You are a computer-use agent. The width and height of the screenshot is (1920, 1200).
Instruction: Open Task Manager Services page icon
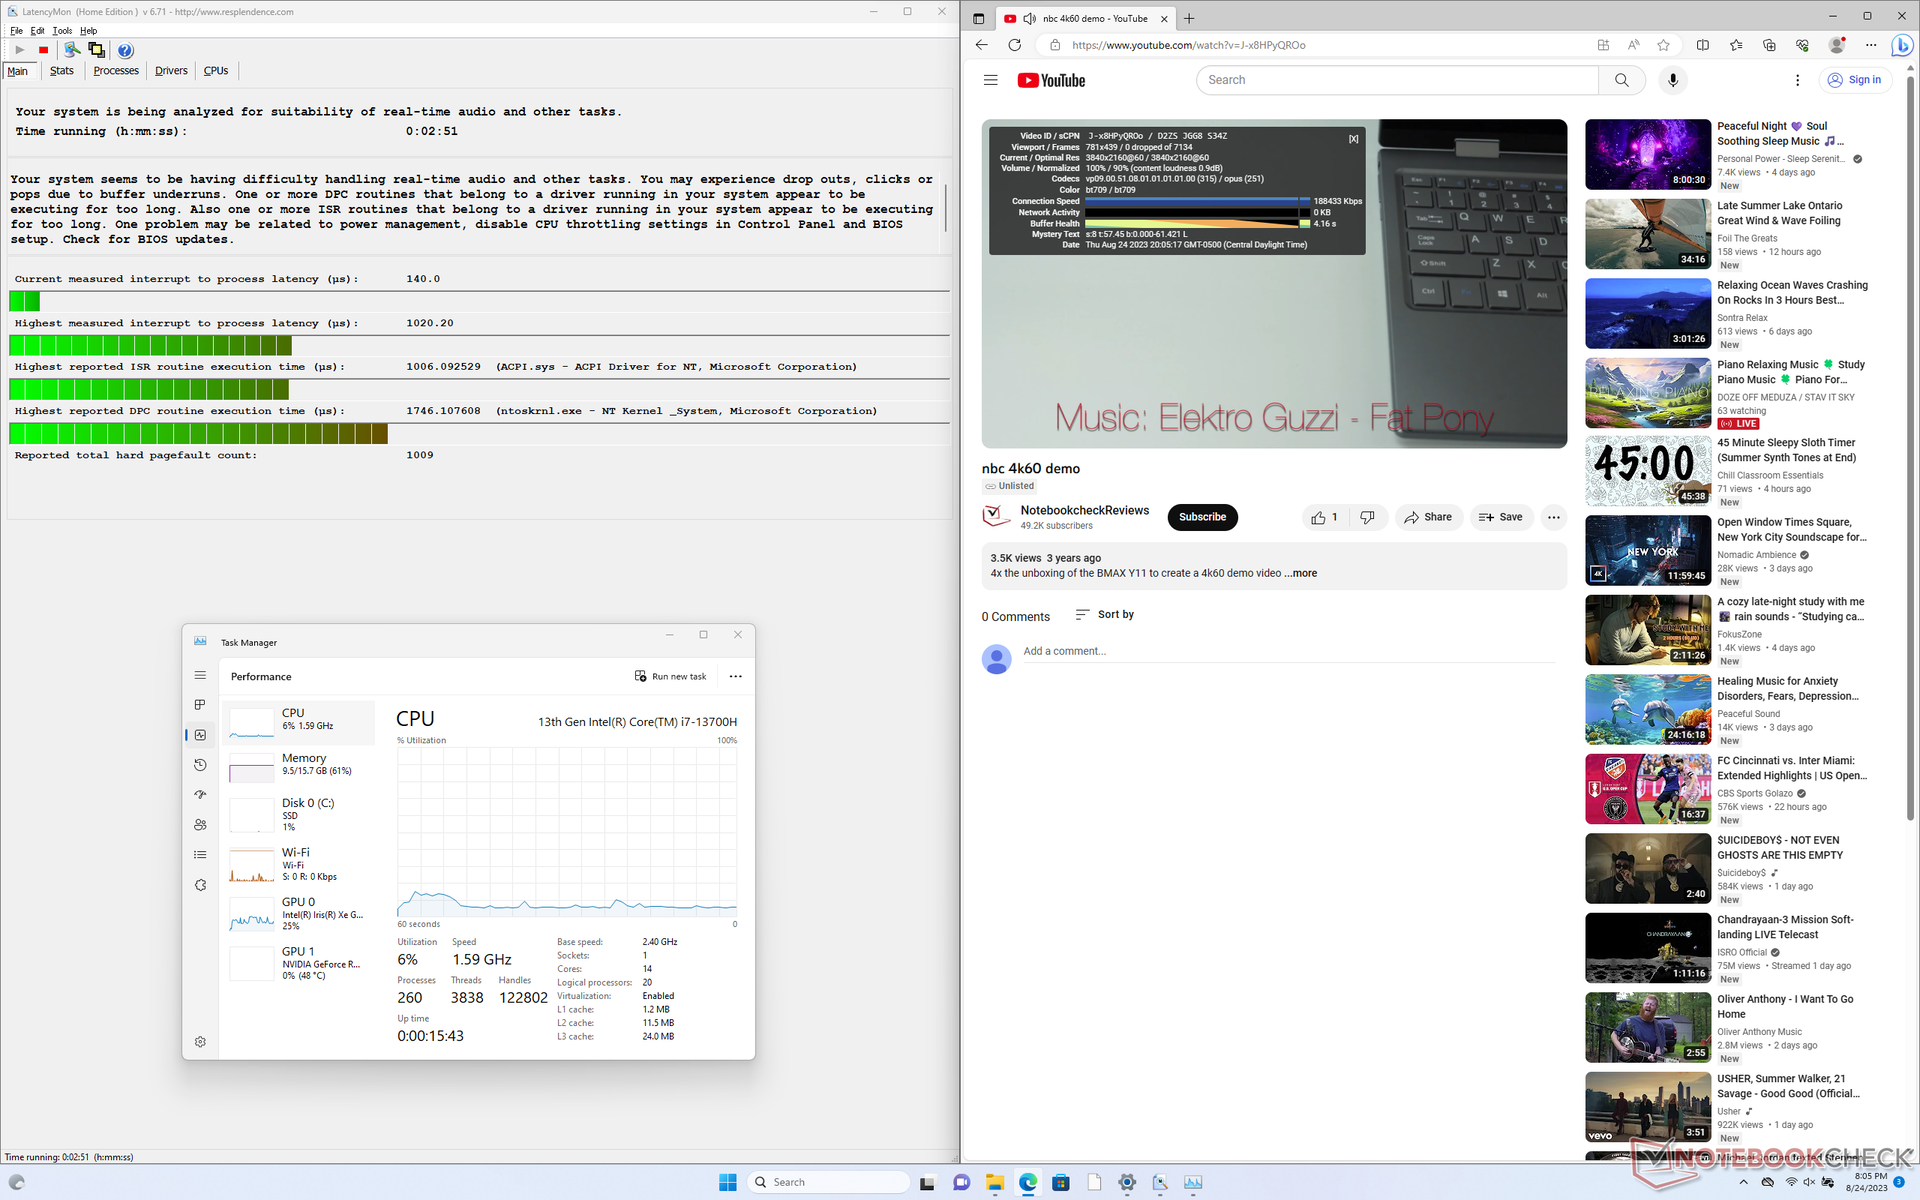point(200,885)
